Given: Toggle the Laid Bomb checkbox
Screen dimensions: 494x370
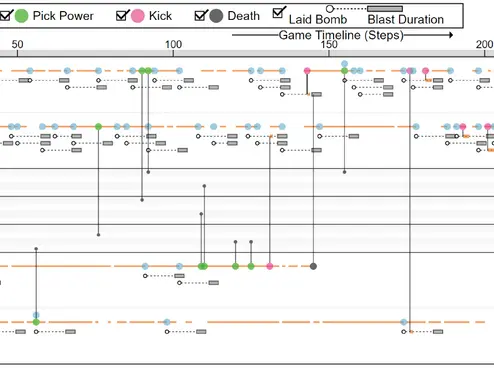Looking at the screenshot, I should point(278,12).
